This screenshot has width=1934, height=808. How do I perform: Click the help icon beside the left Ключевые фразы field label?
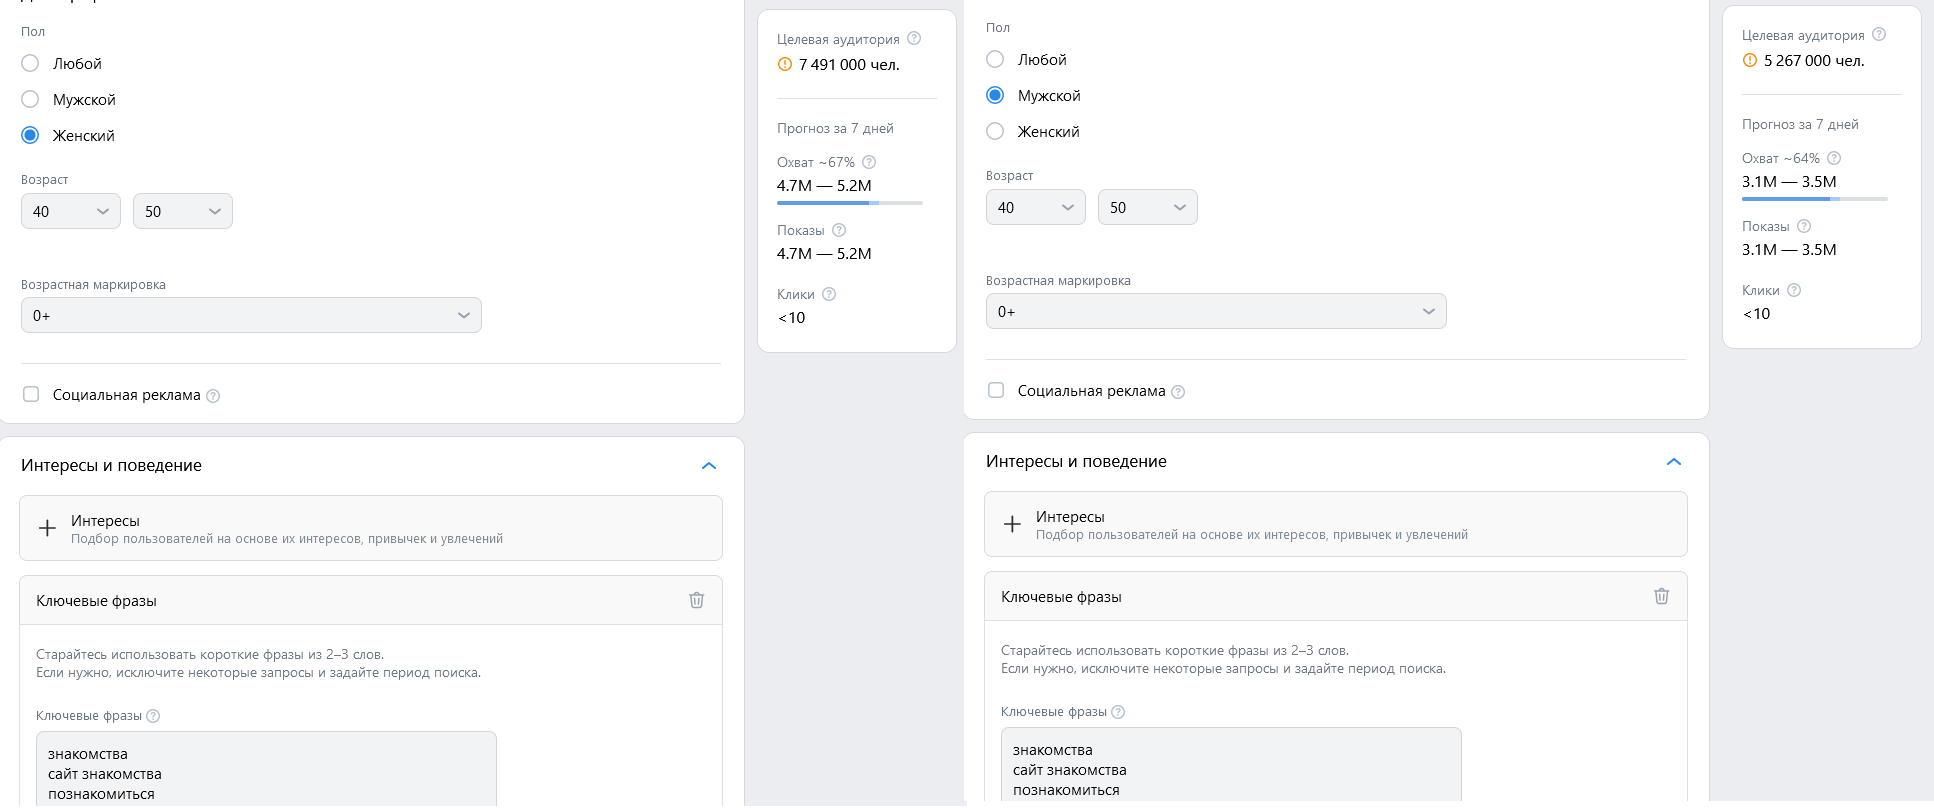(153, 716)
